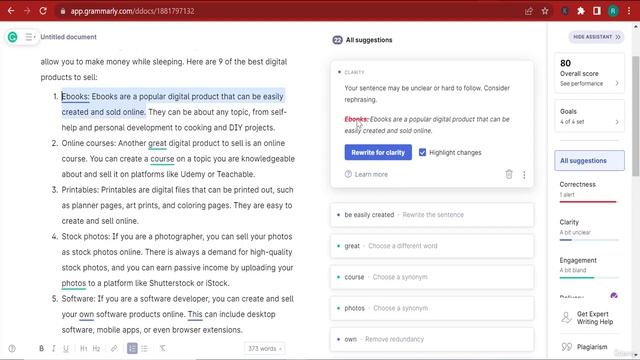Screen dimensions: 640x360
Task: Click underlined word 'This' in item 5
Action: [x=195, y=314]
